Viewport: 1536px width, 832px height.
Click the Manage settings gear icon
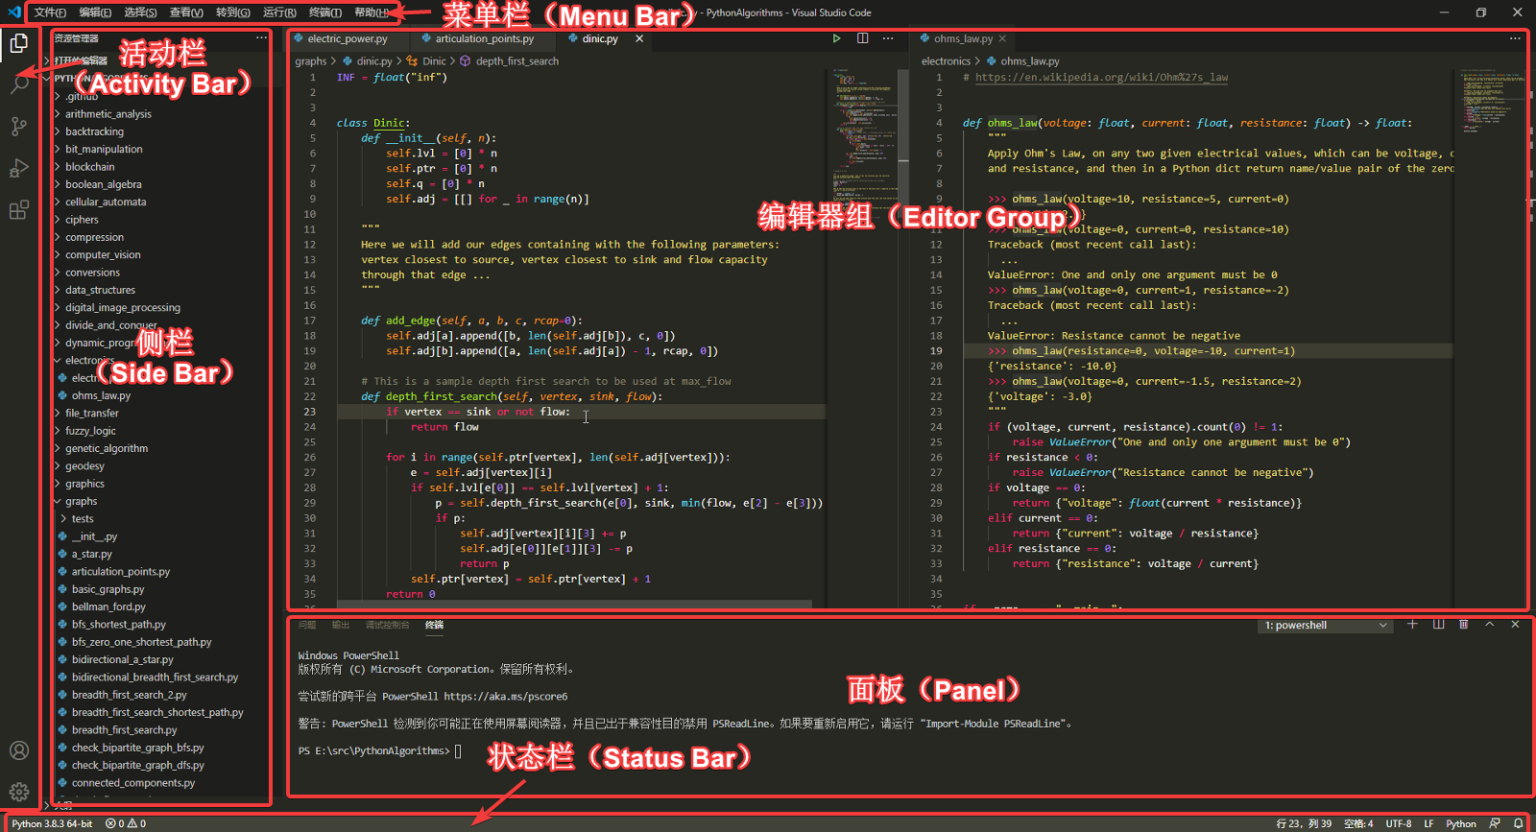tap(20, 791)
